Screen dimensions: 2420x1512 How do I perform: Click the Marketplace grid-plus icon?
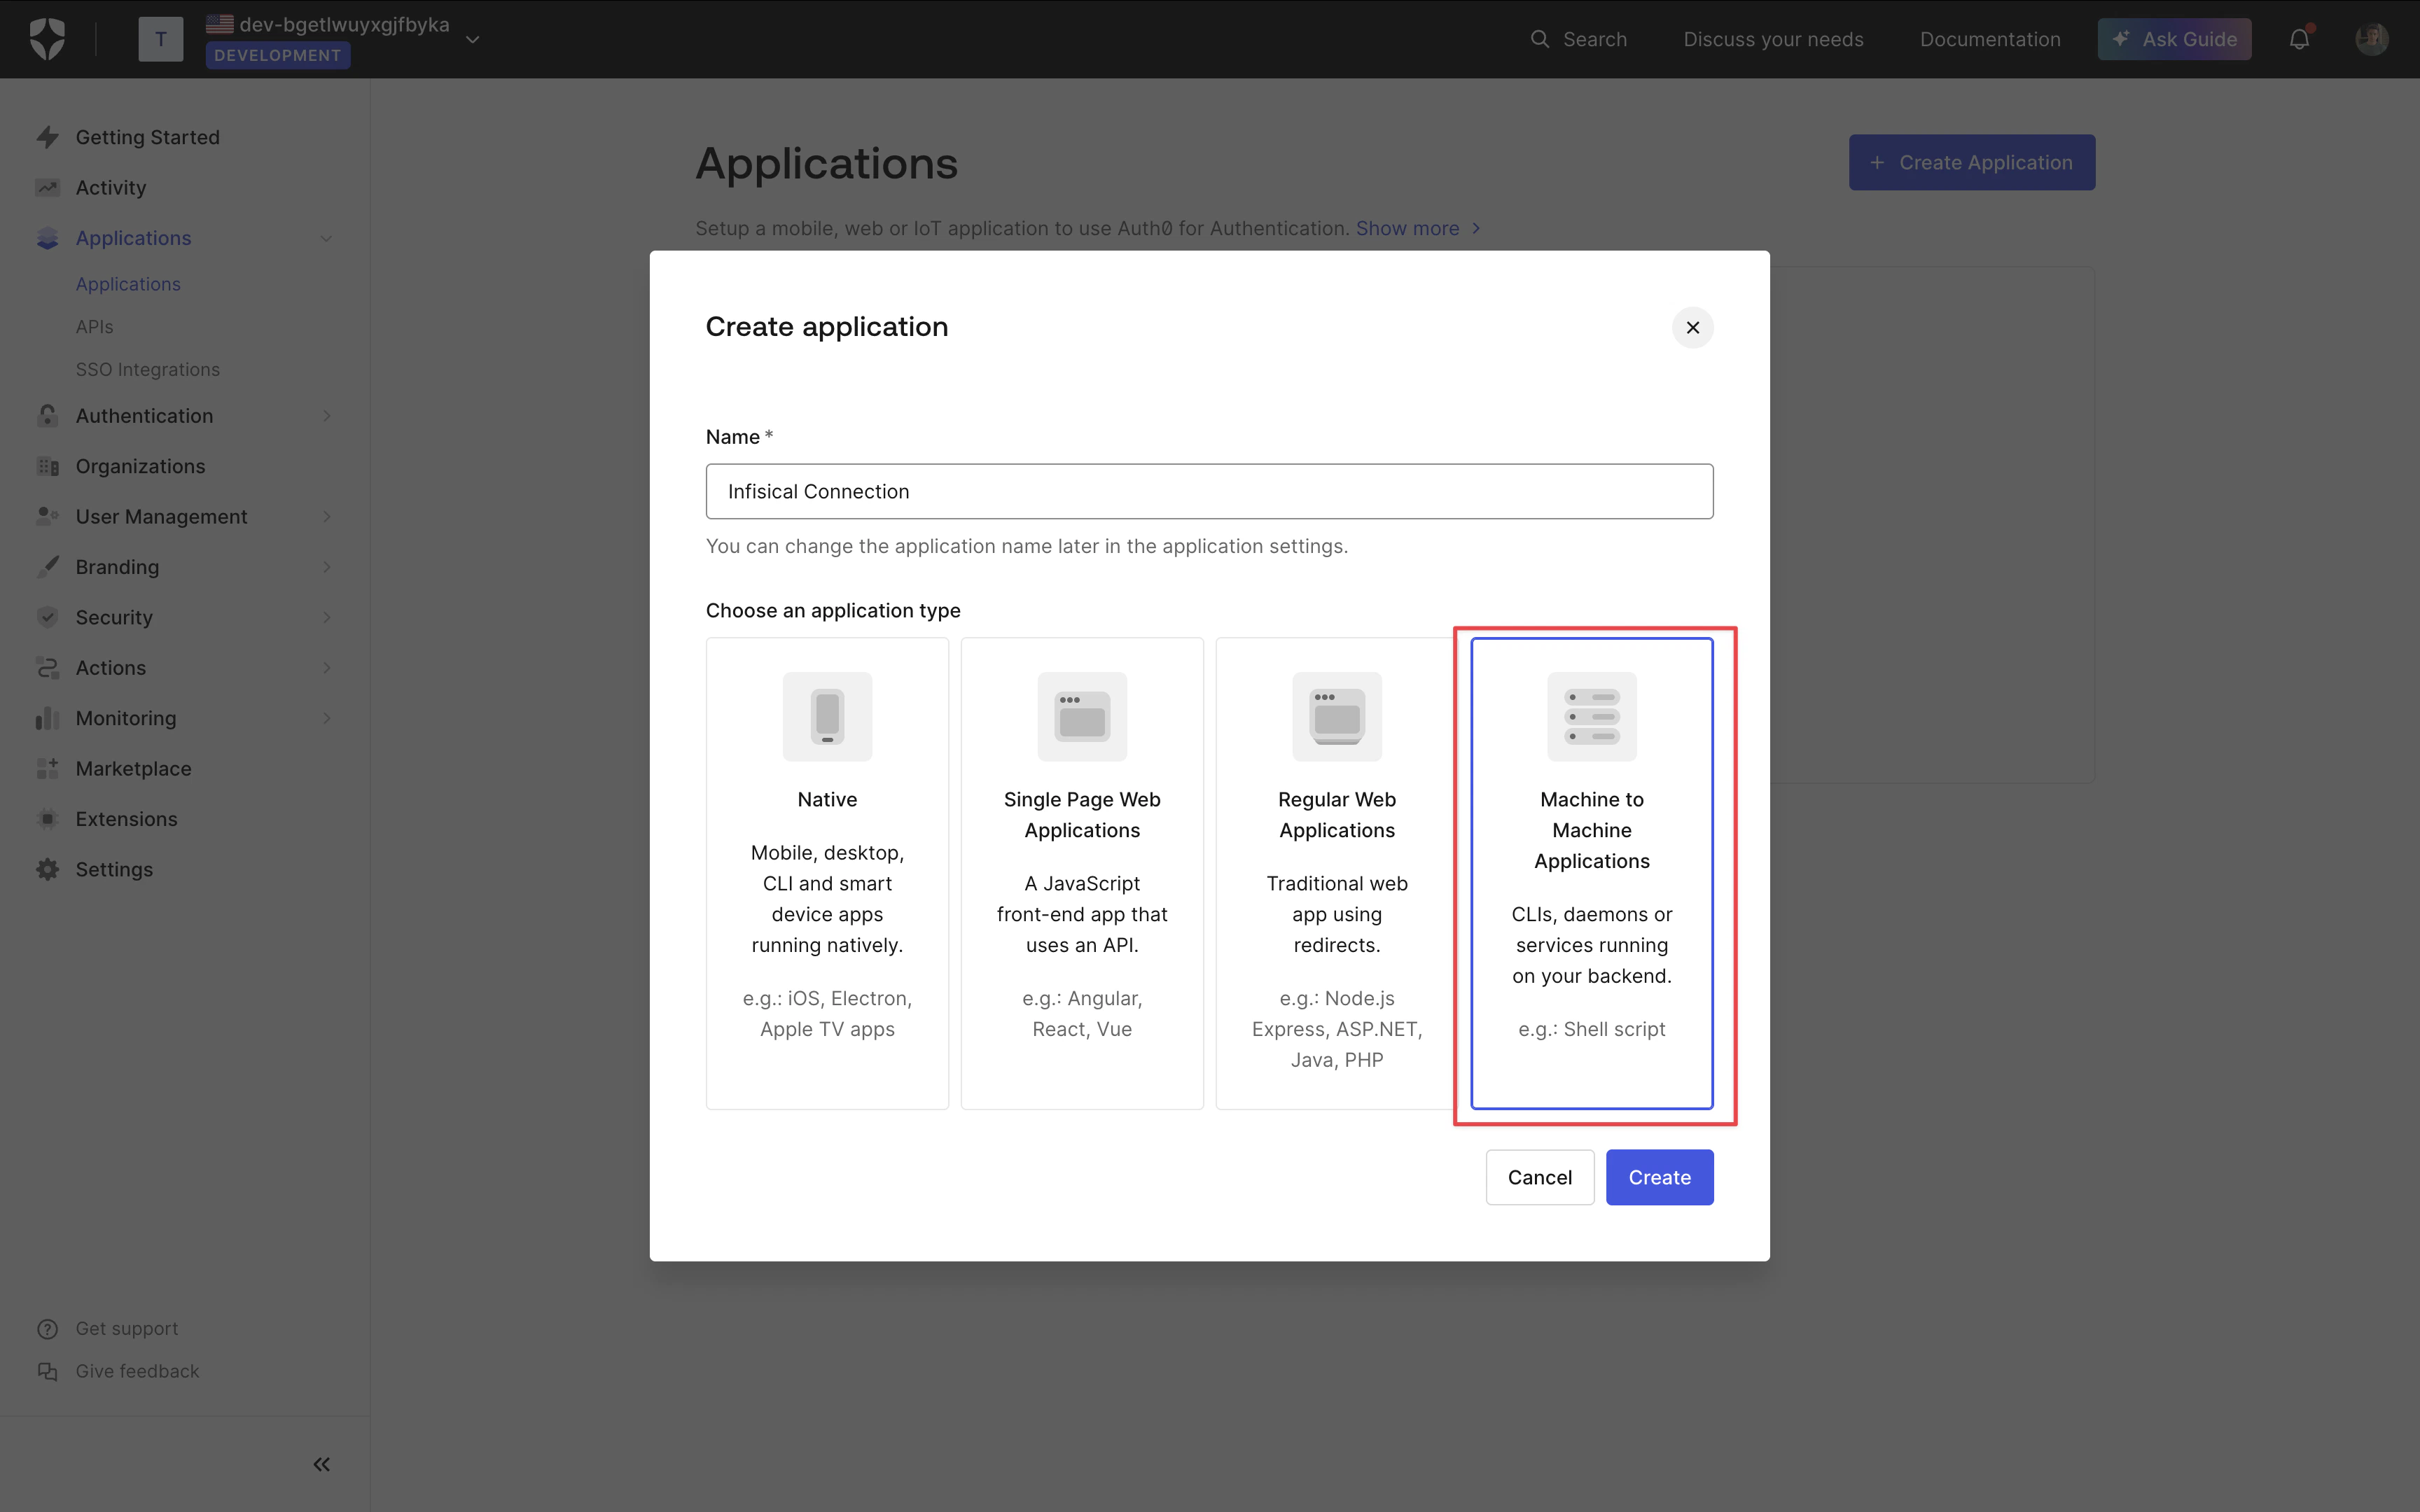[47, 768]
